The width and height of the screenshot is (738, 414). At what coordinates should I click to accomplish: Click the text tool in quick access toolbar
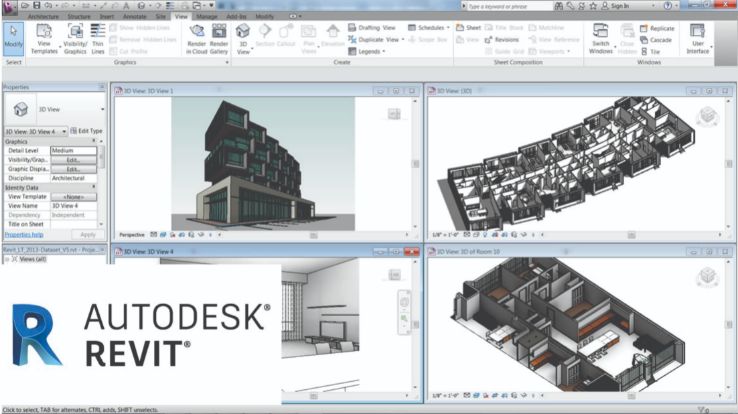(x=126, y=6)
